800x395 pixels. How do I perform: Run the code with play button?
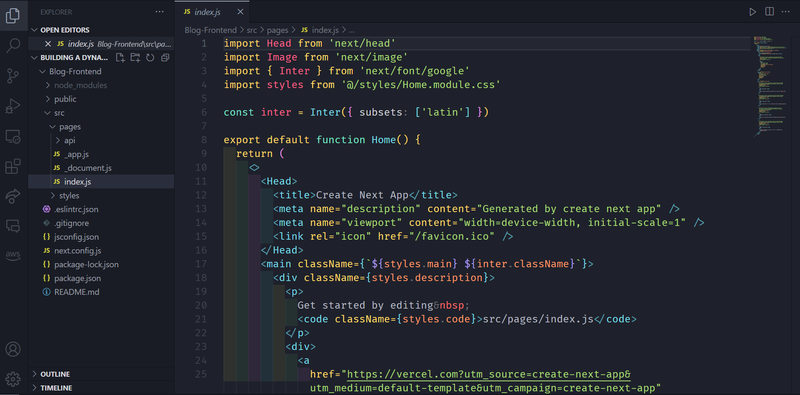[x=753, y=12]
